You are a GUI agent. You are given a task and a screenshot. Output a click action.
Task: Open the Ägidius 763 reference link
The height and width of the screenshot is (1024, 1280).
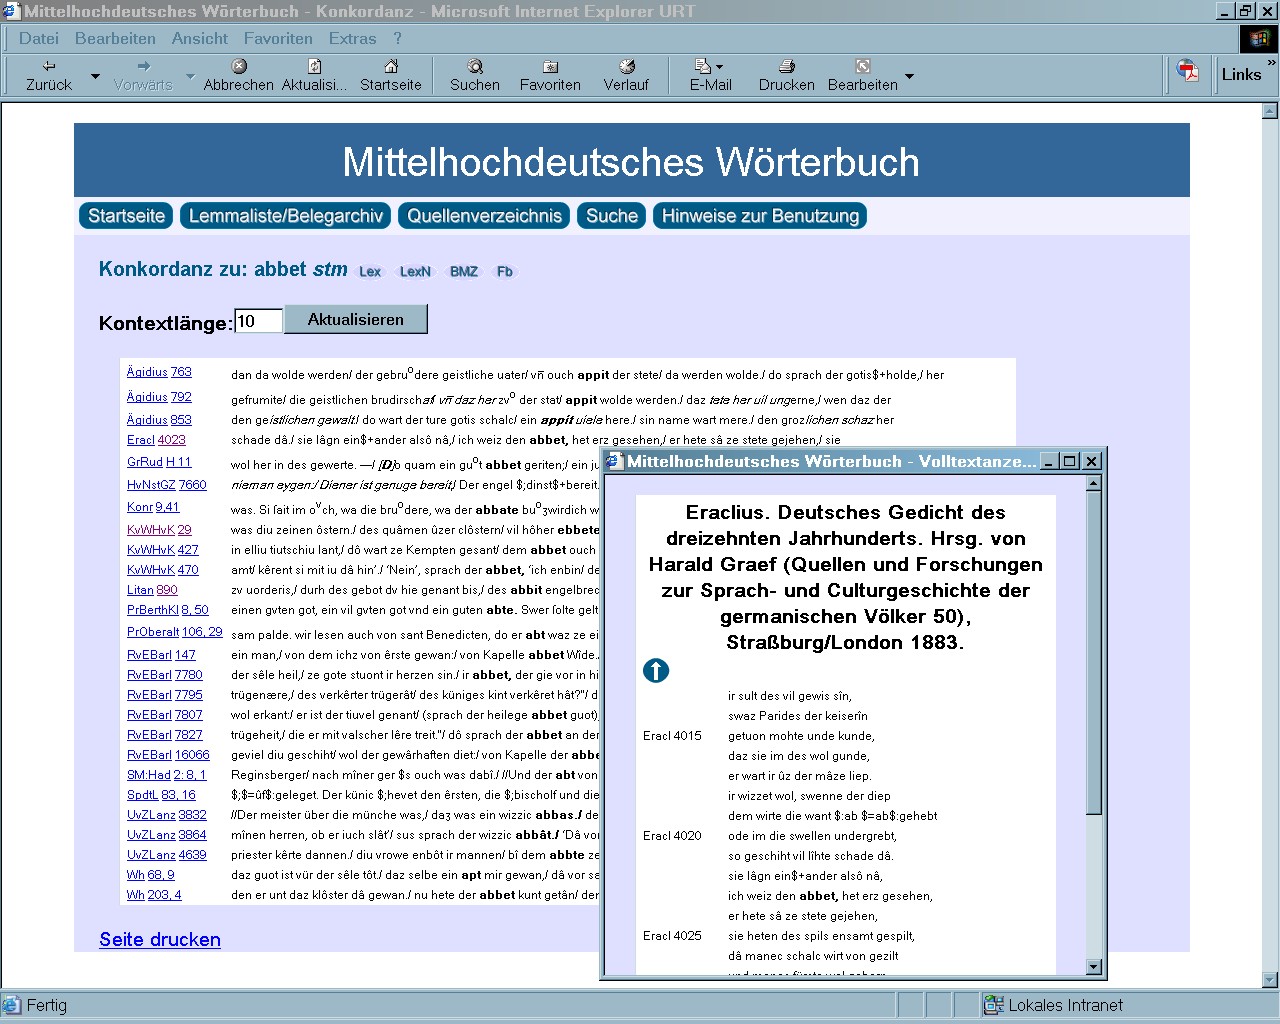tap(159, 372)
